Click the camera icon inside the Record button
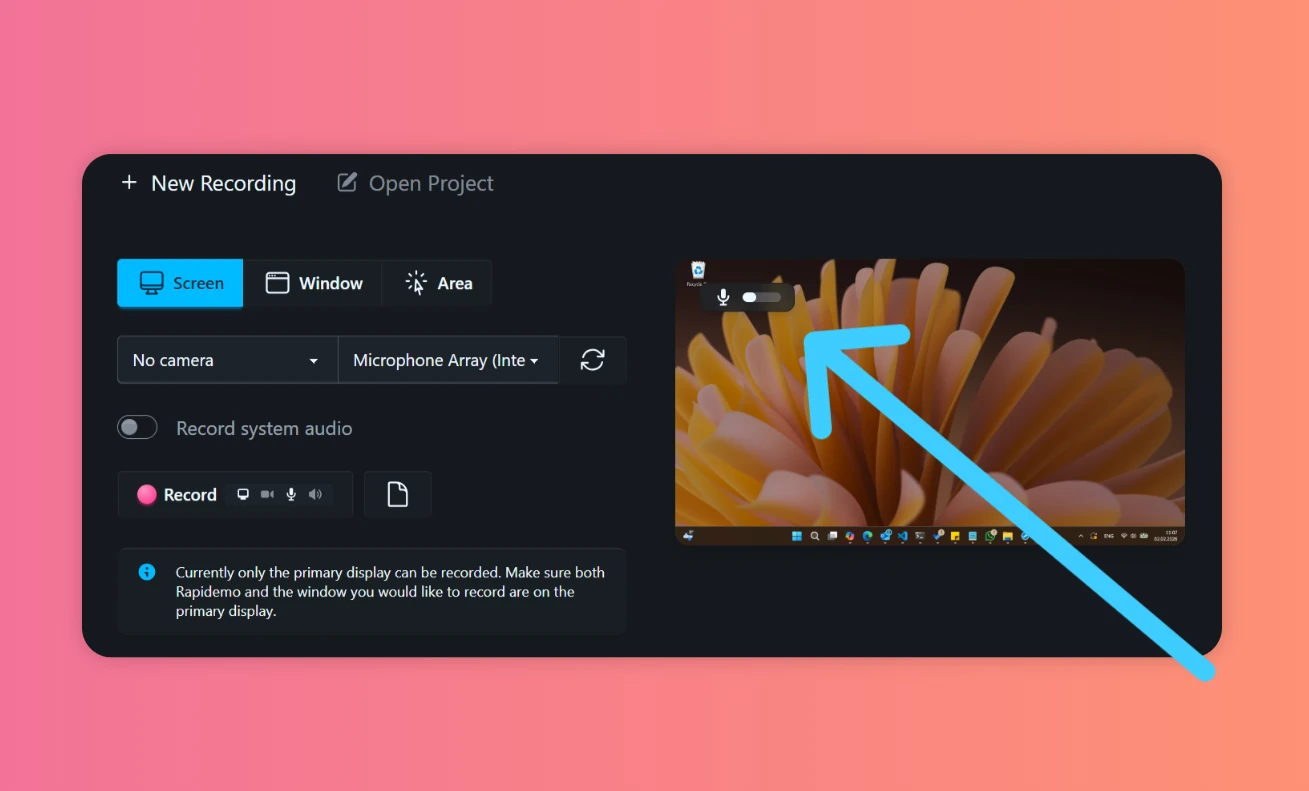1309x791 pixels. pyautogui.click(x=267, y=494)
